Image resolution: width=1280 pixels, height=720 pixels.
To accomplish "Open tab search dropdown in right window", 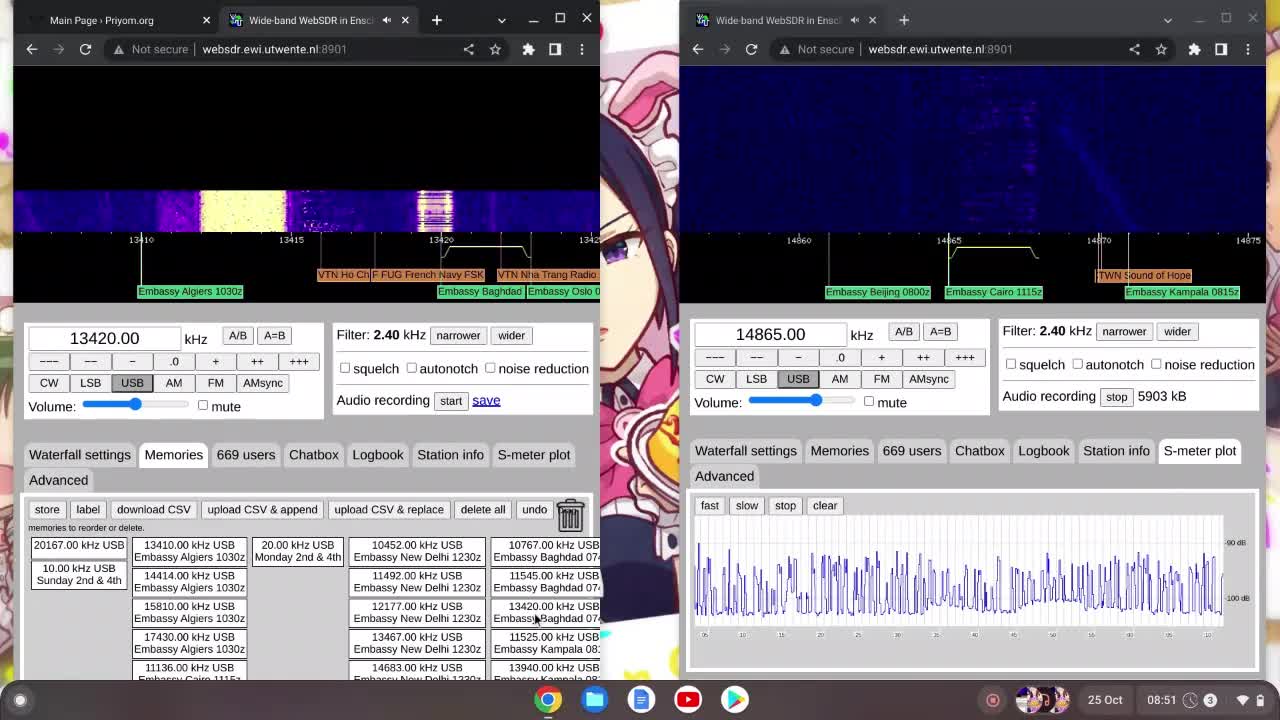I will tap(1168, 20).
